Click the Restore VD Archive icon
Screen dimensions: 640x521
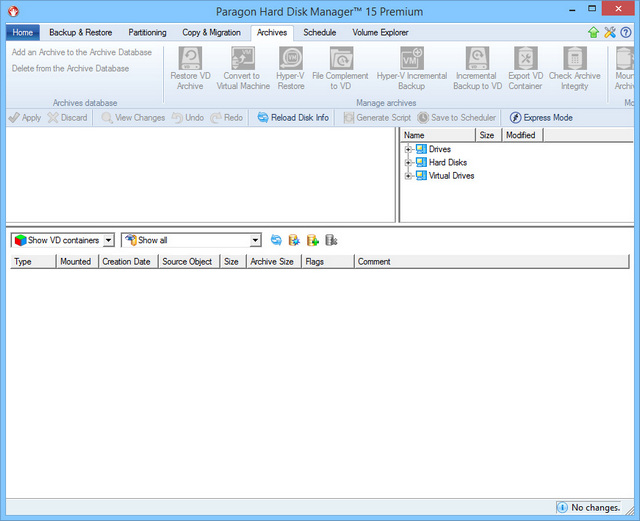[190, 59]
